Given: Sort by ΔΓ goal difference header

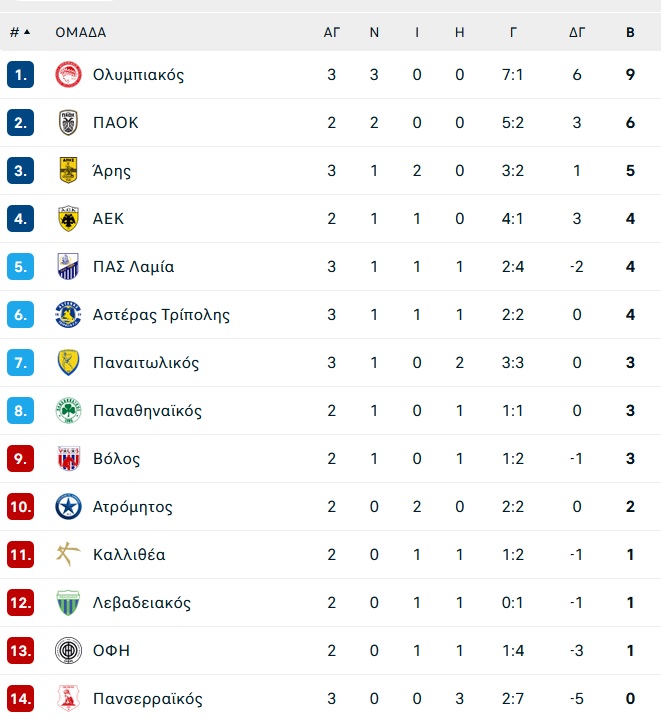Looking at the screenshot, I should [577, 32].
